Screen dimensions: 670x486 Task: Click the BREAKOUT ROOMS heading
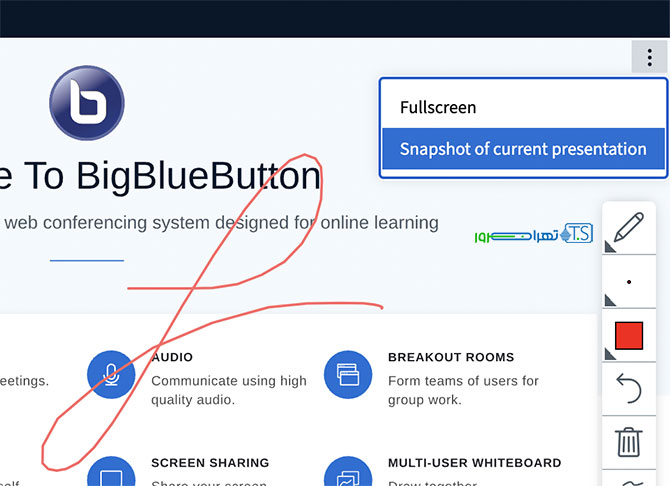point(451,357)
